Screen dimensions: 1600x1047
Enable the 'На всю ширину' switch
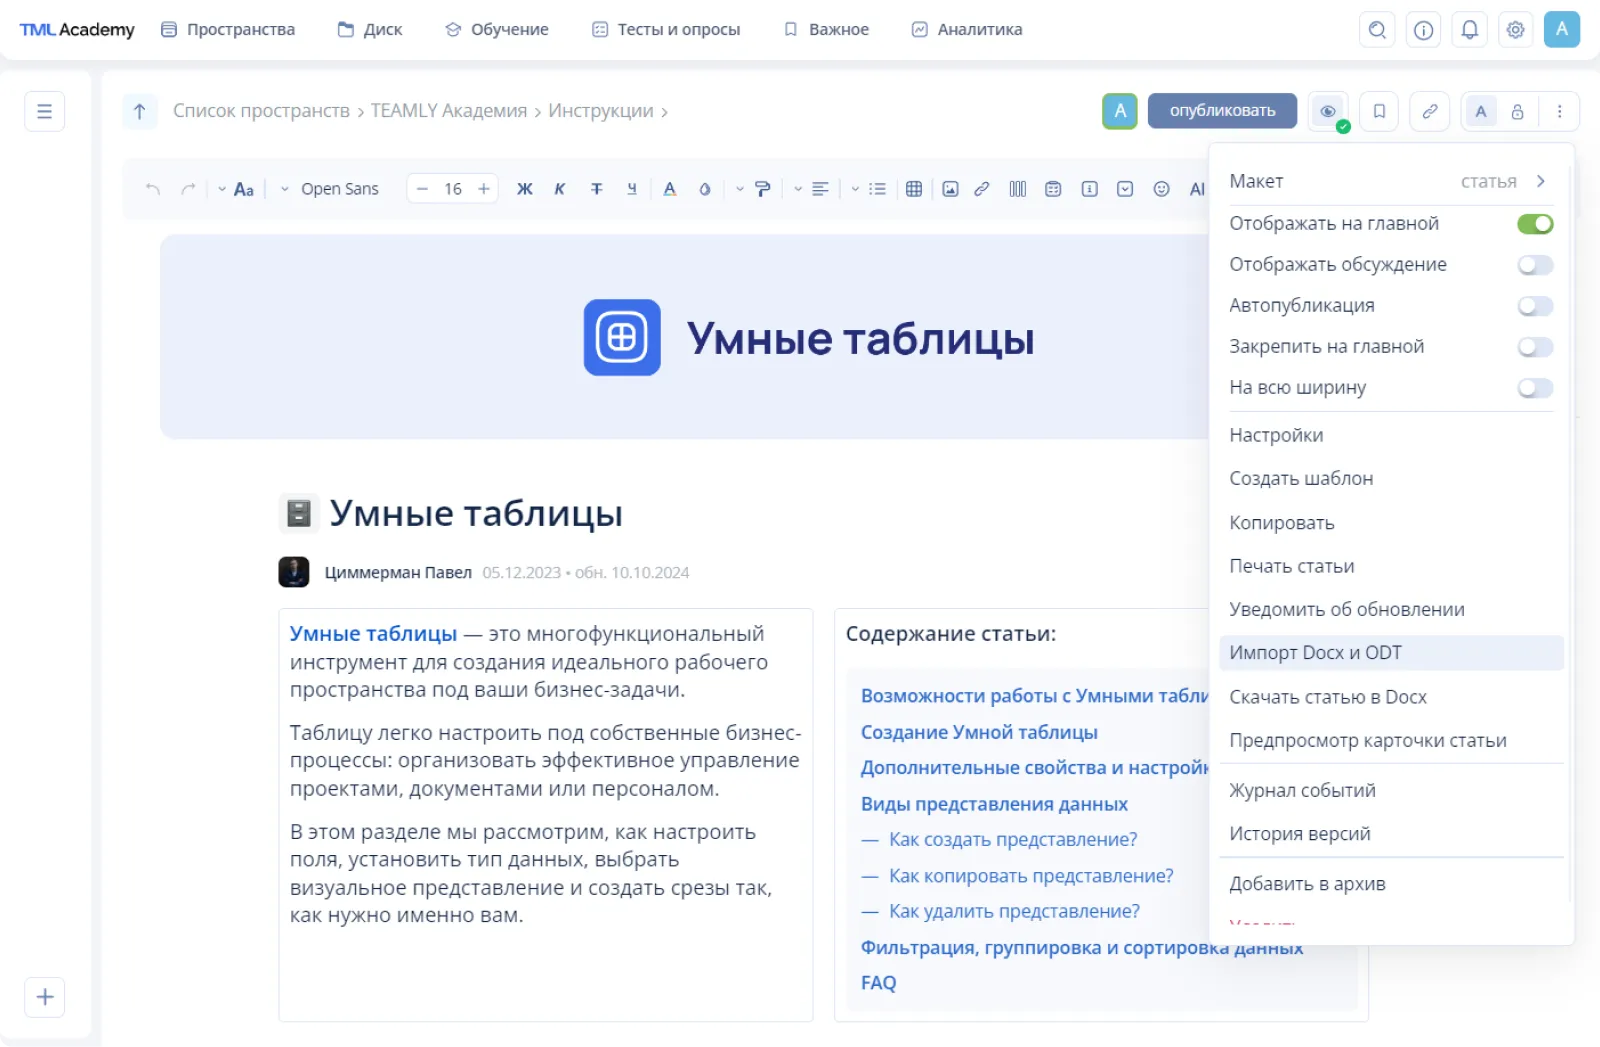tap(1535, 388)
